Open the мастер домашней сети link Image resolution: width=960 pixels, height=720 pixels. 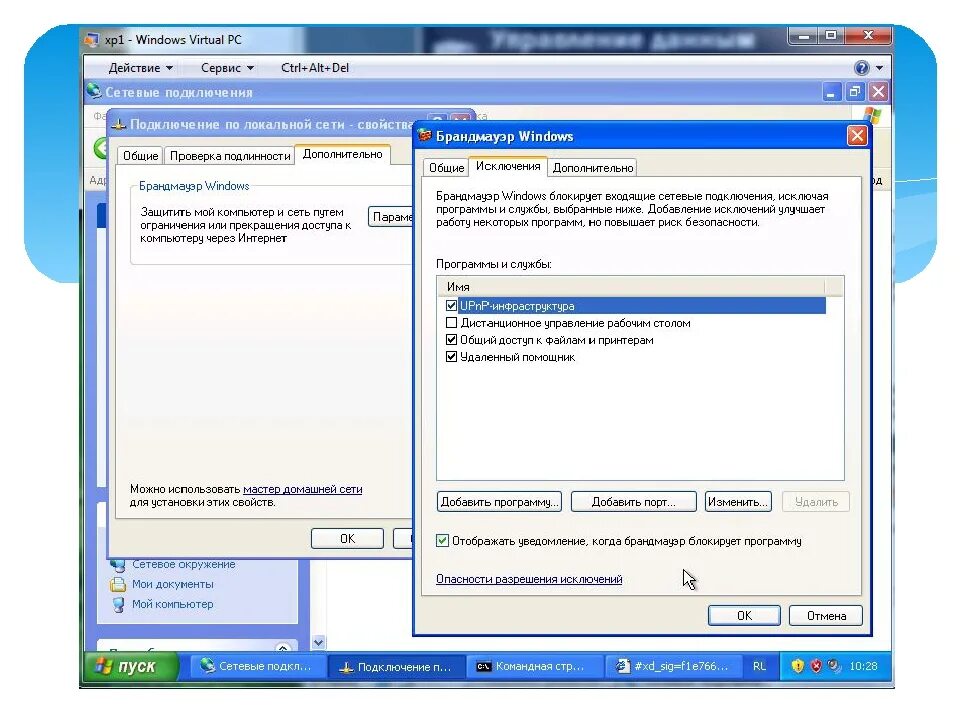tap(302, 489)
